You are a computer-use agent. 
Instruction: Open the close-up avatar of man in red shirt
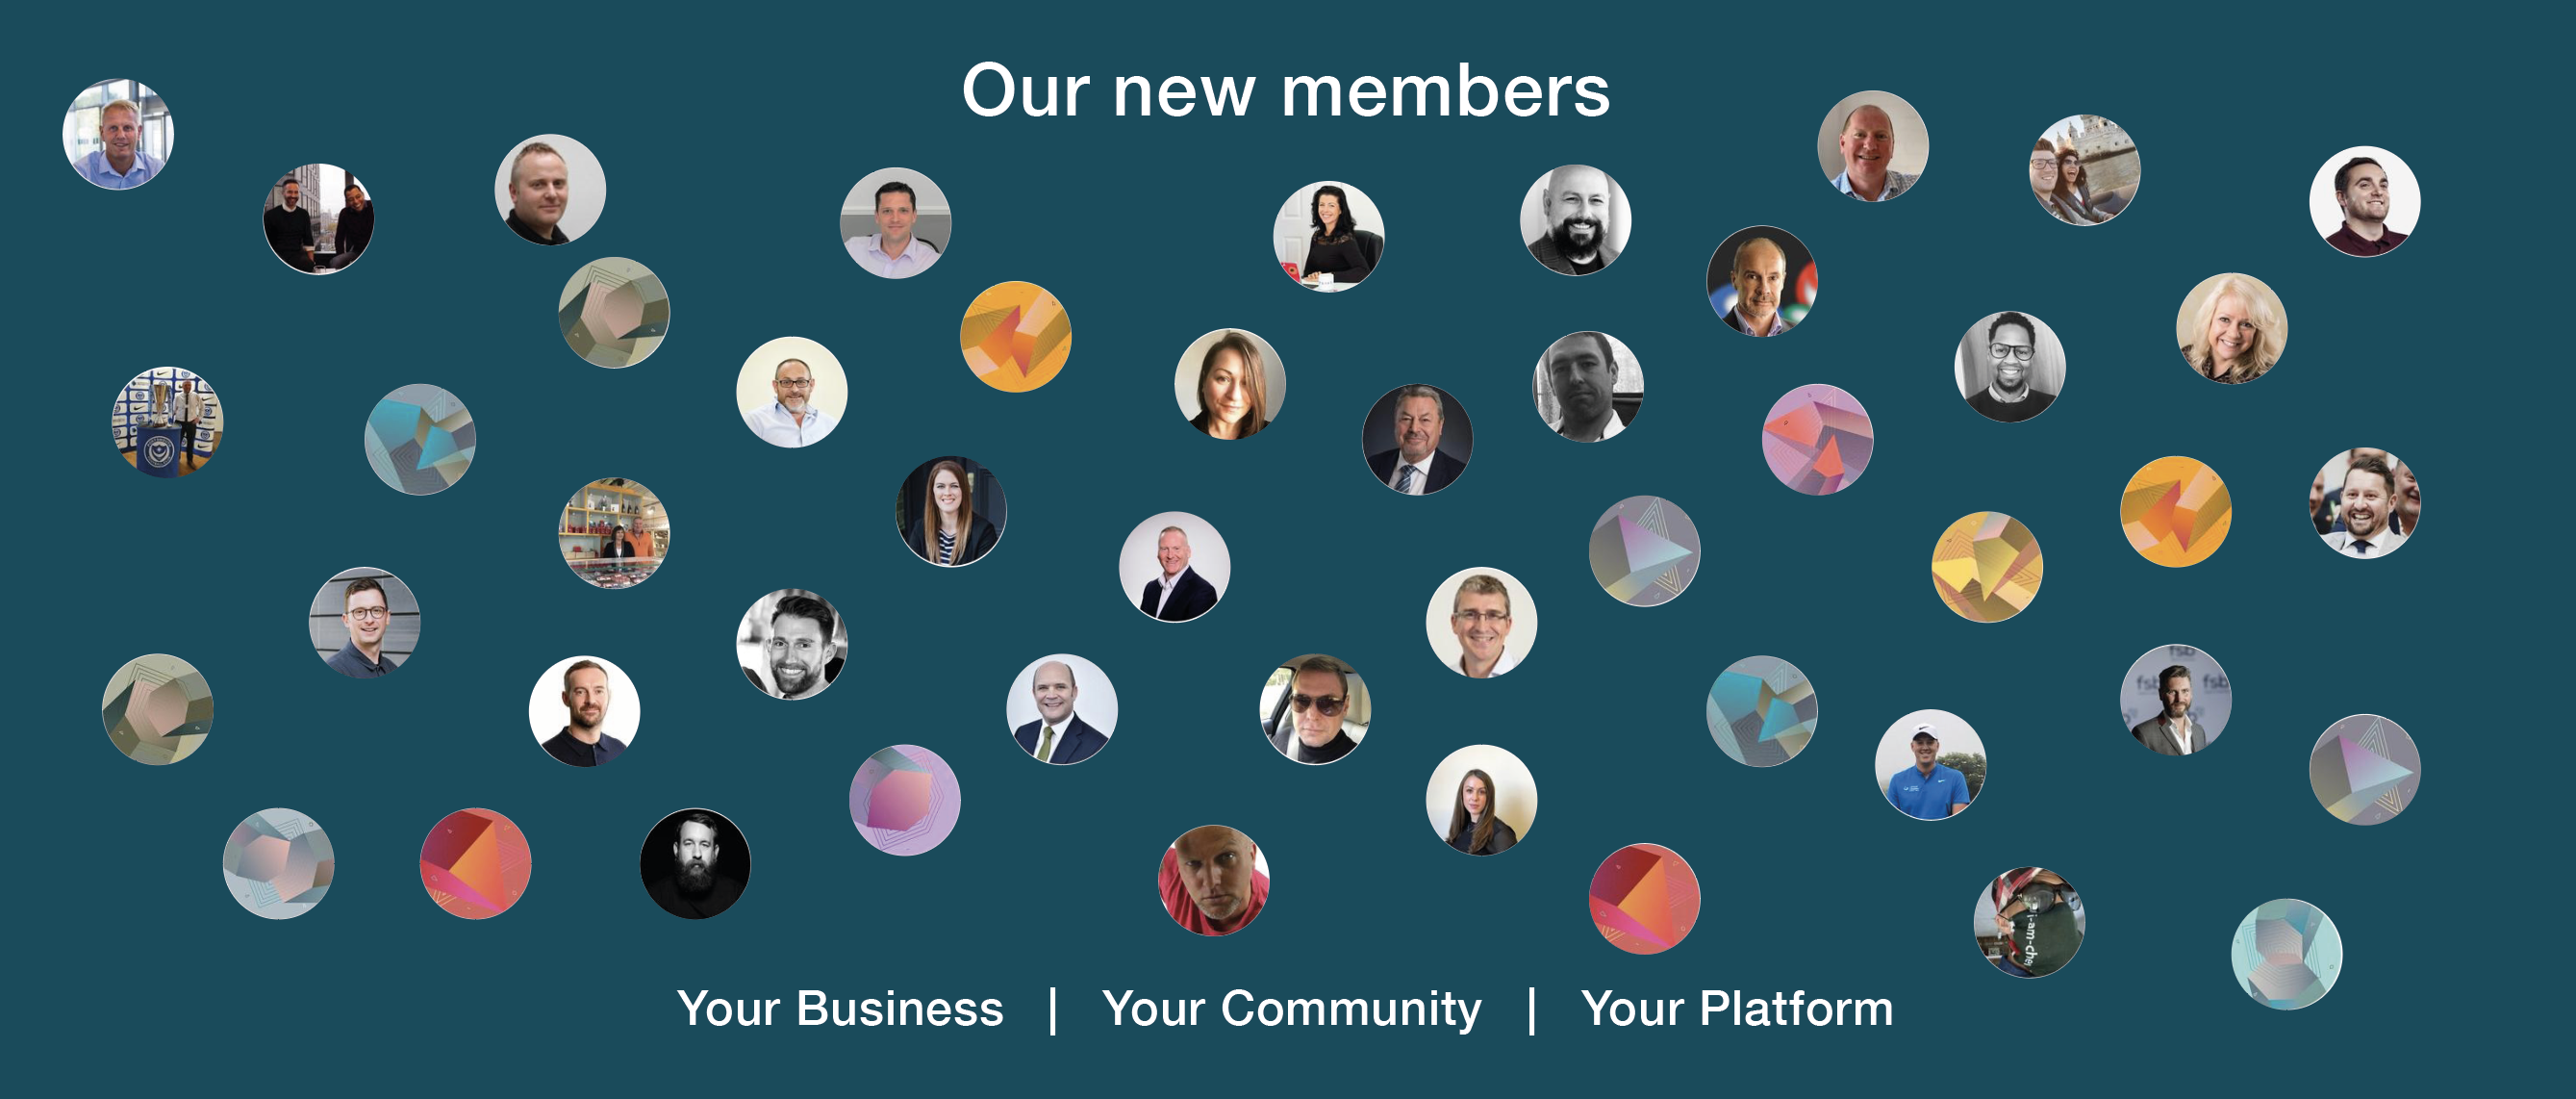[1214, 881]
